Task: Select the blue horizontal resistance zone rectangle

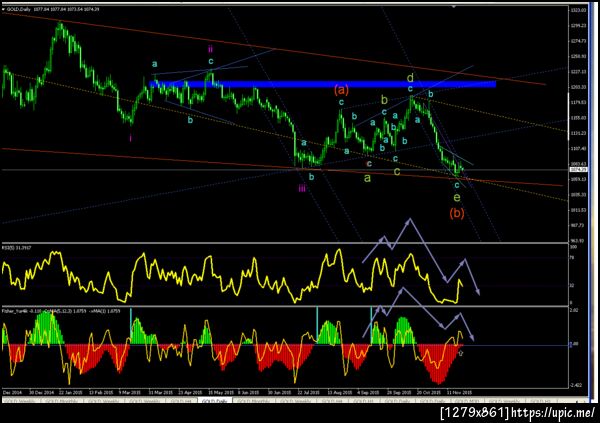Action: (x=323, y=84)
